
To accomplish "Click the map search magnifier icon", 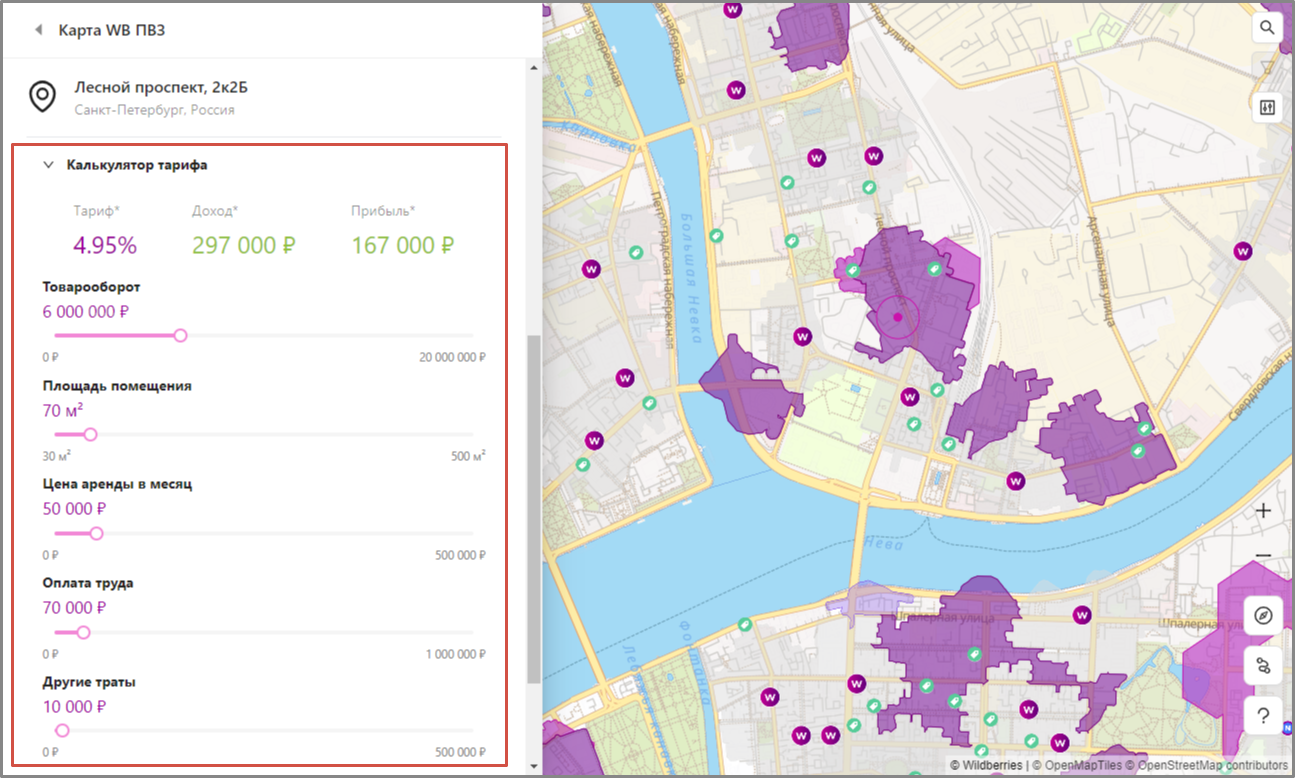I will click(x=1267, y=28).
